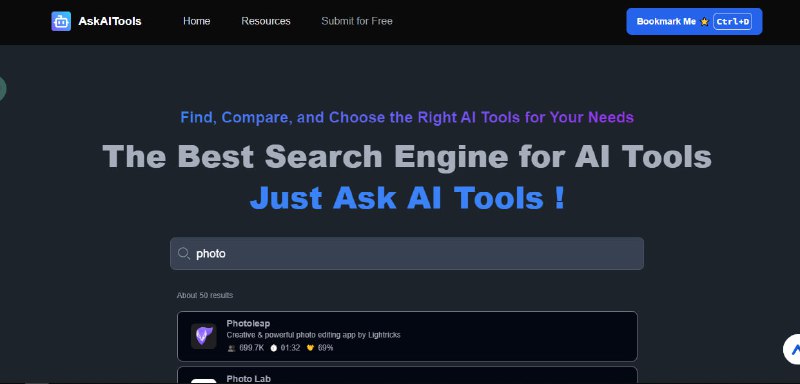Click the heart icon beside 69%

click(x=310, y=348)
